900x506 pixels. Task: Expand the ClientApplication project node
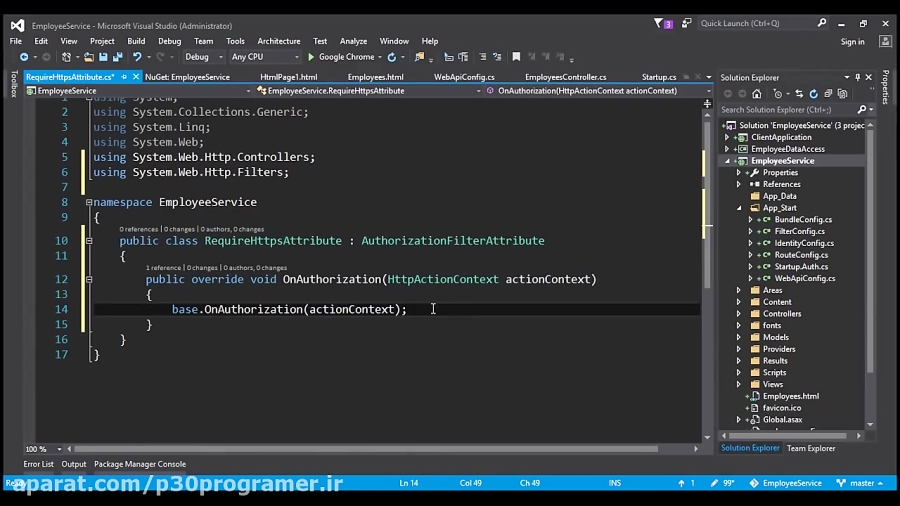point(727,137)
